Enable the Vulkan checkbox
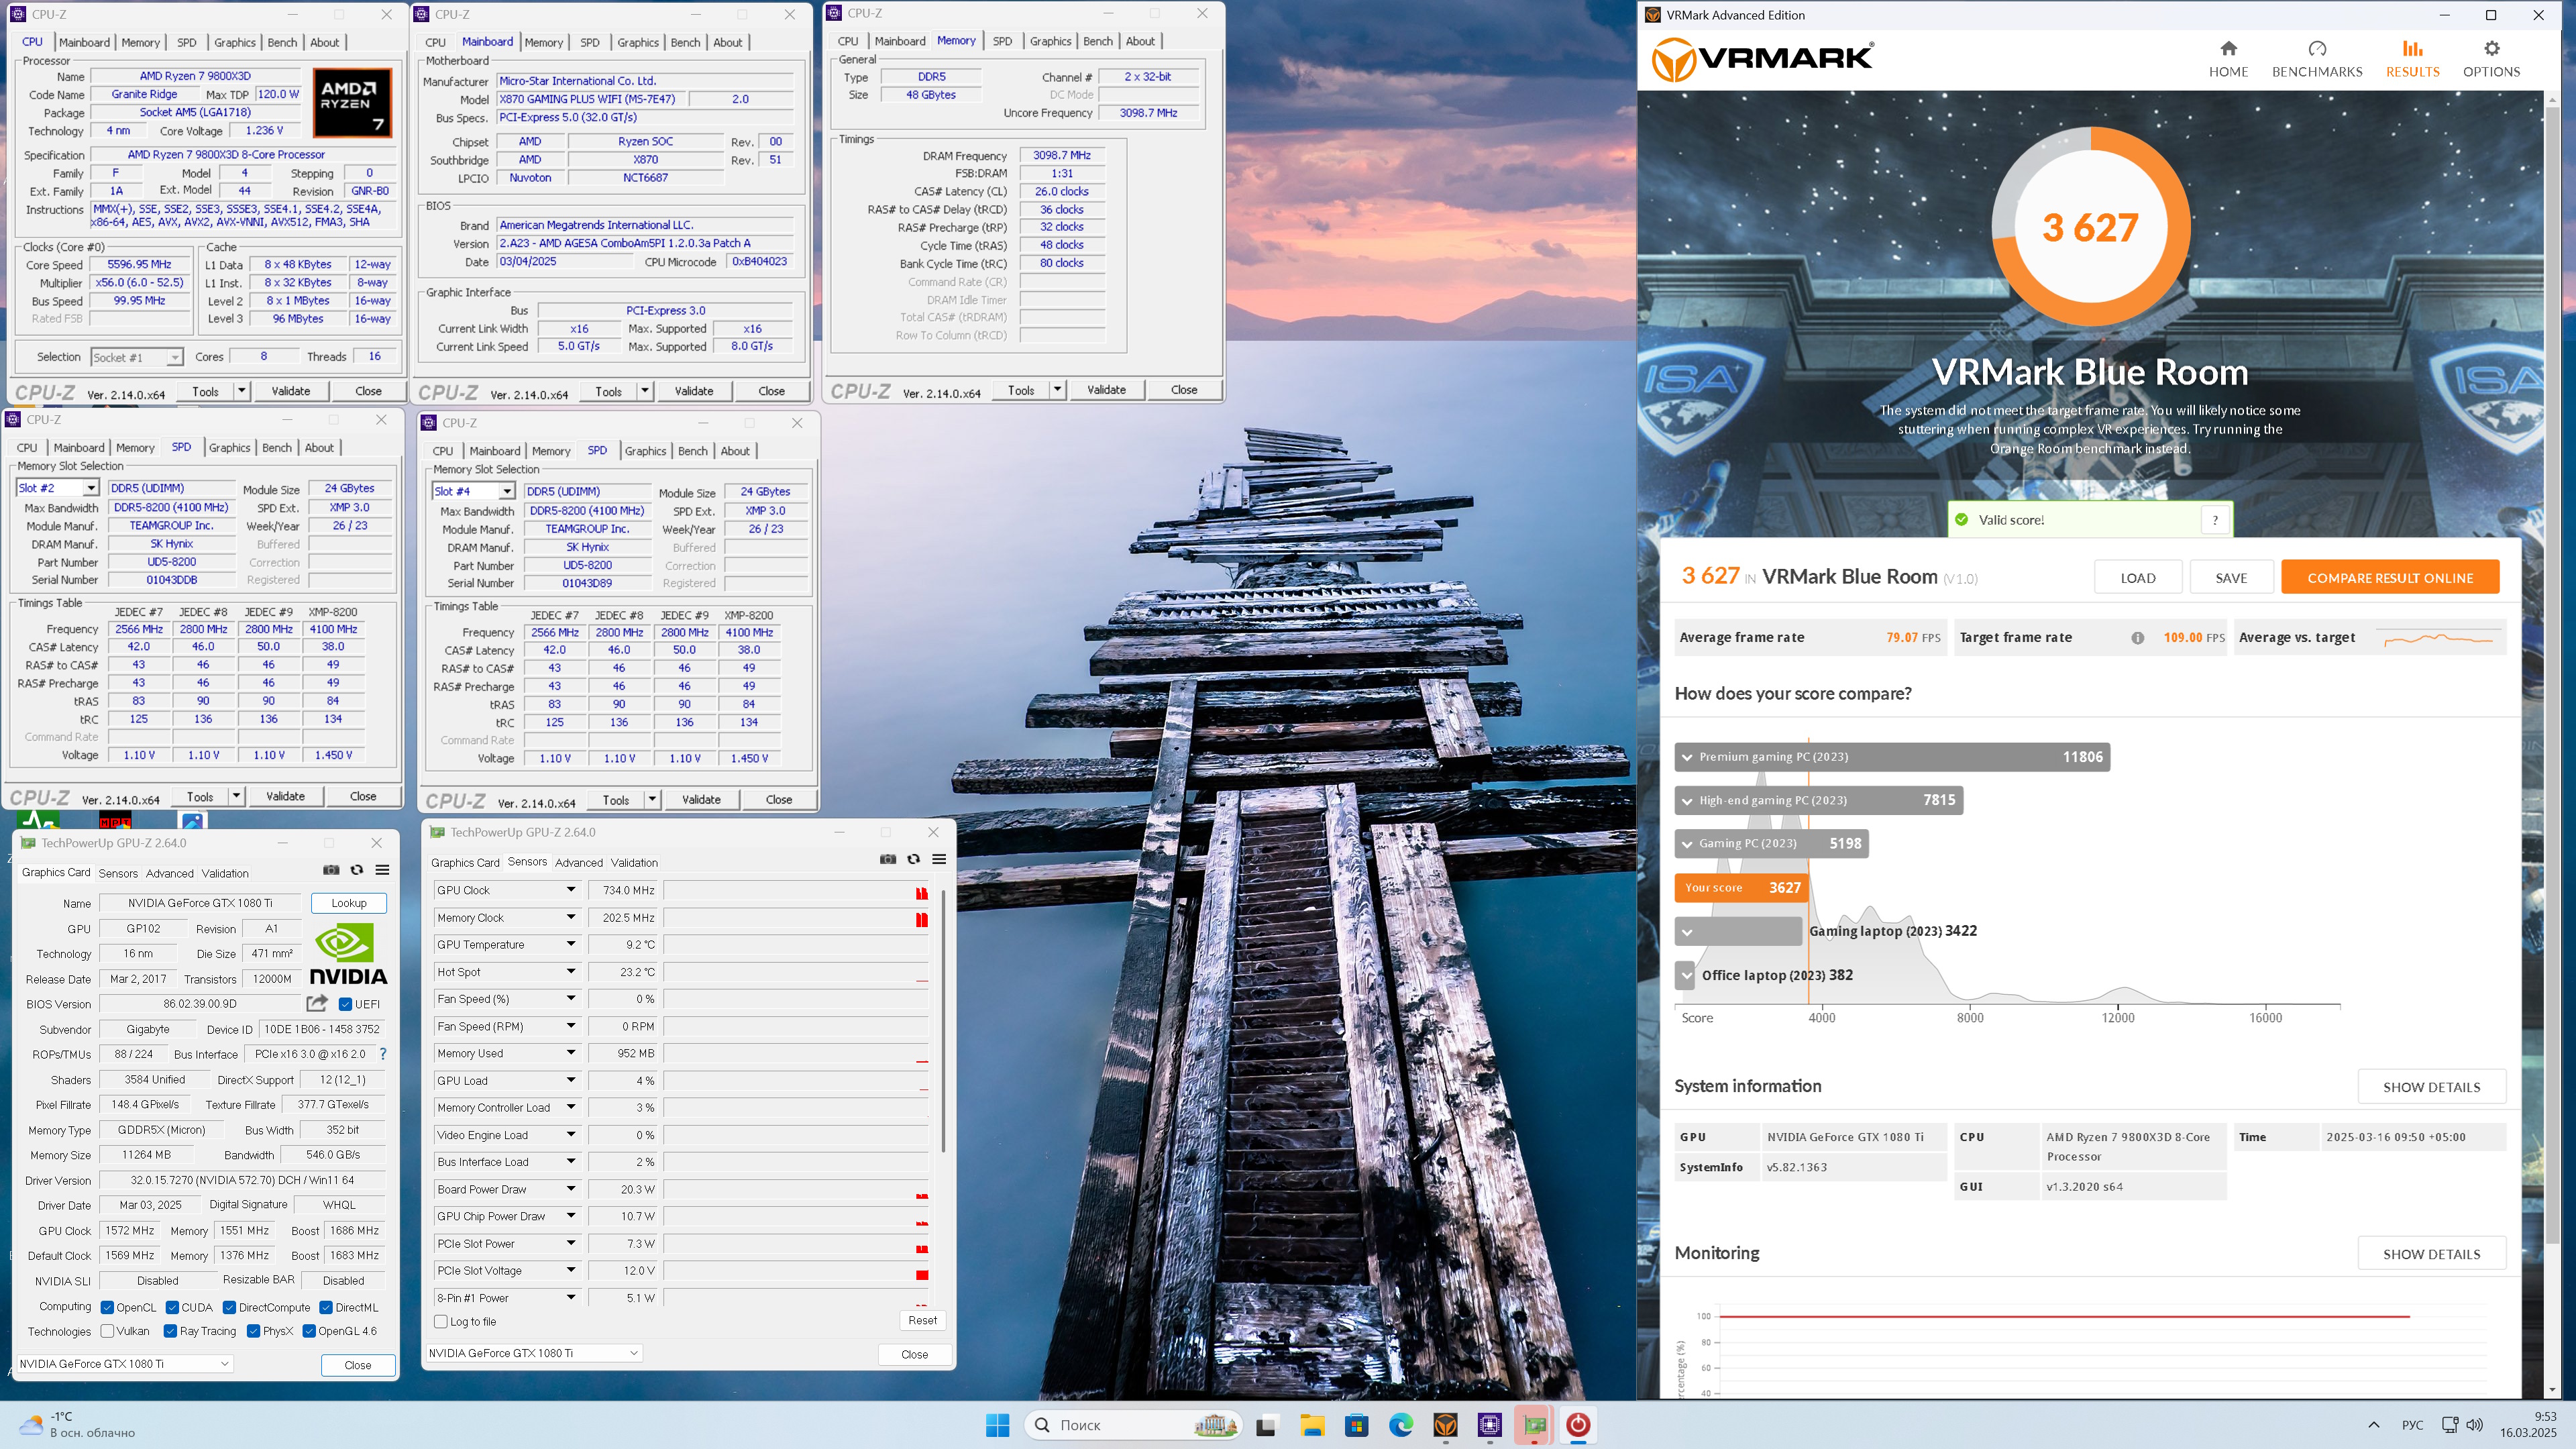Screen dimensions: 2576x1449 (x=107, y=1331)
